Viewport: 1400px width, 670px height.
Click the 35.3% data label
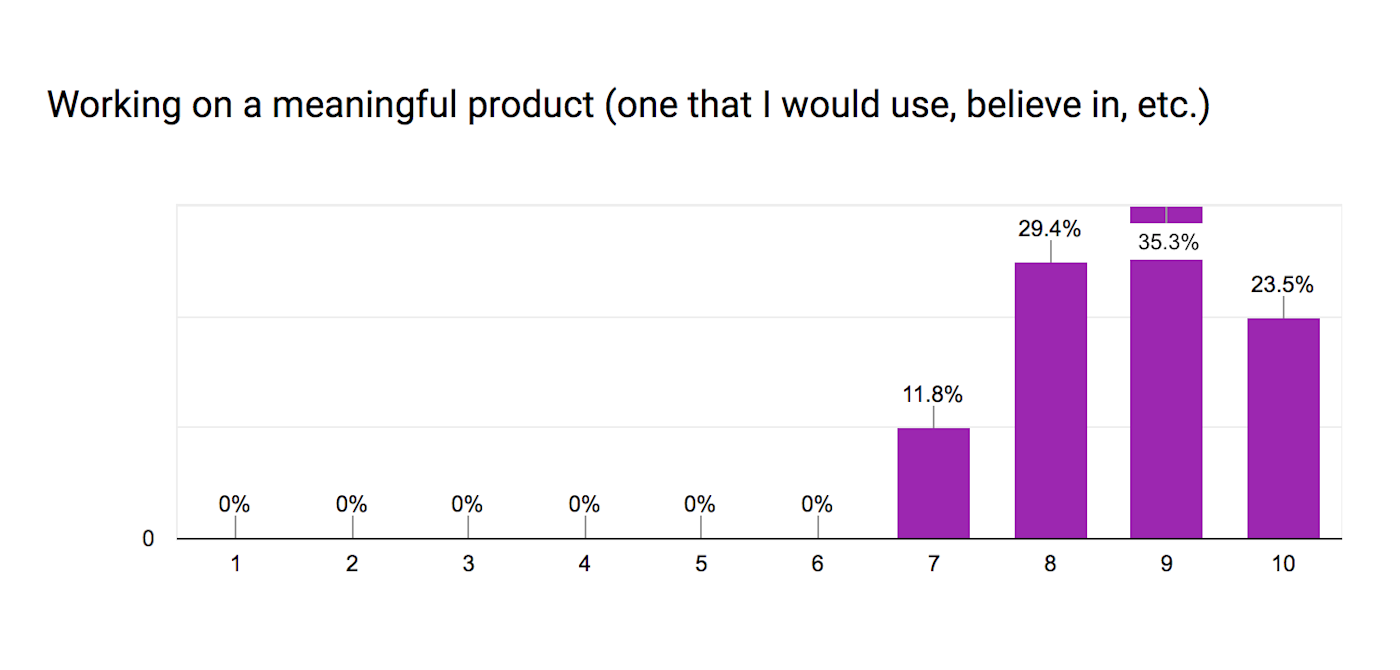coord(1168,242)
